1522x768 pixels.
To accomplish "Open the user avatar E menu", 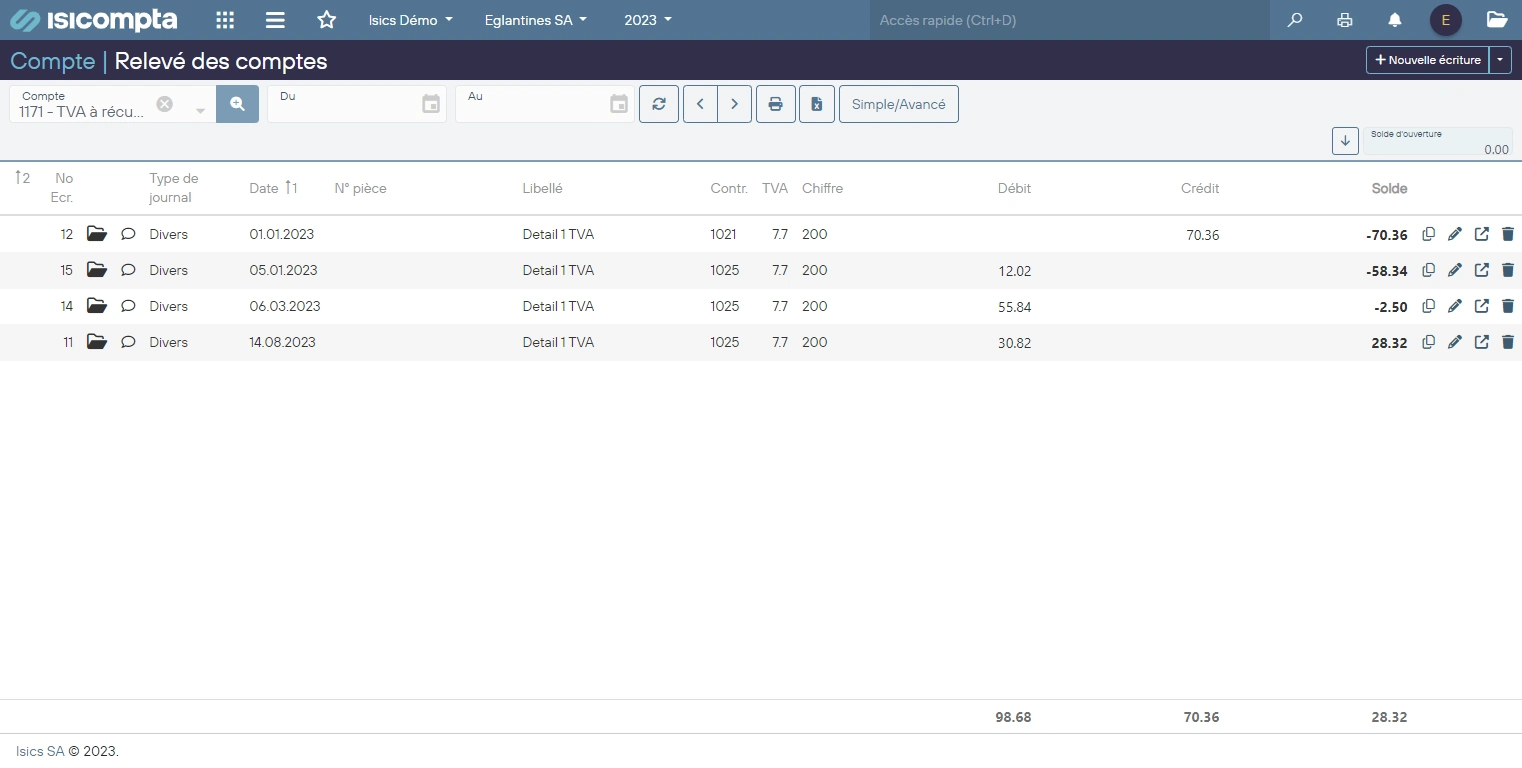I will [x=1446, y=20].
